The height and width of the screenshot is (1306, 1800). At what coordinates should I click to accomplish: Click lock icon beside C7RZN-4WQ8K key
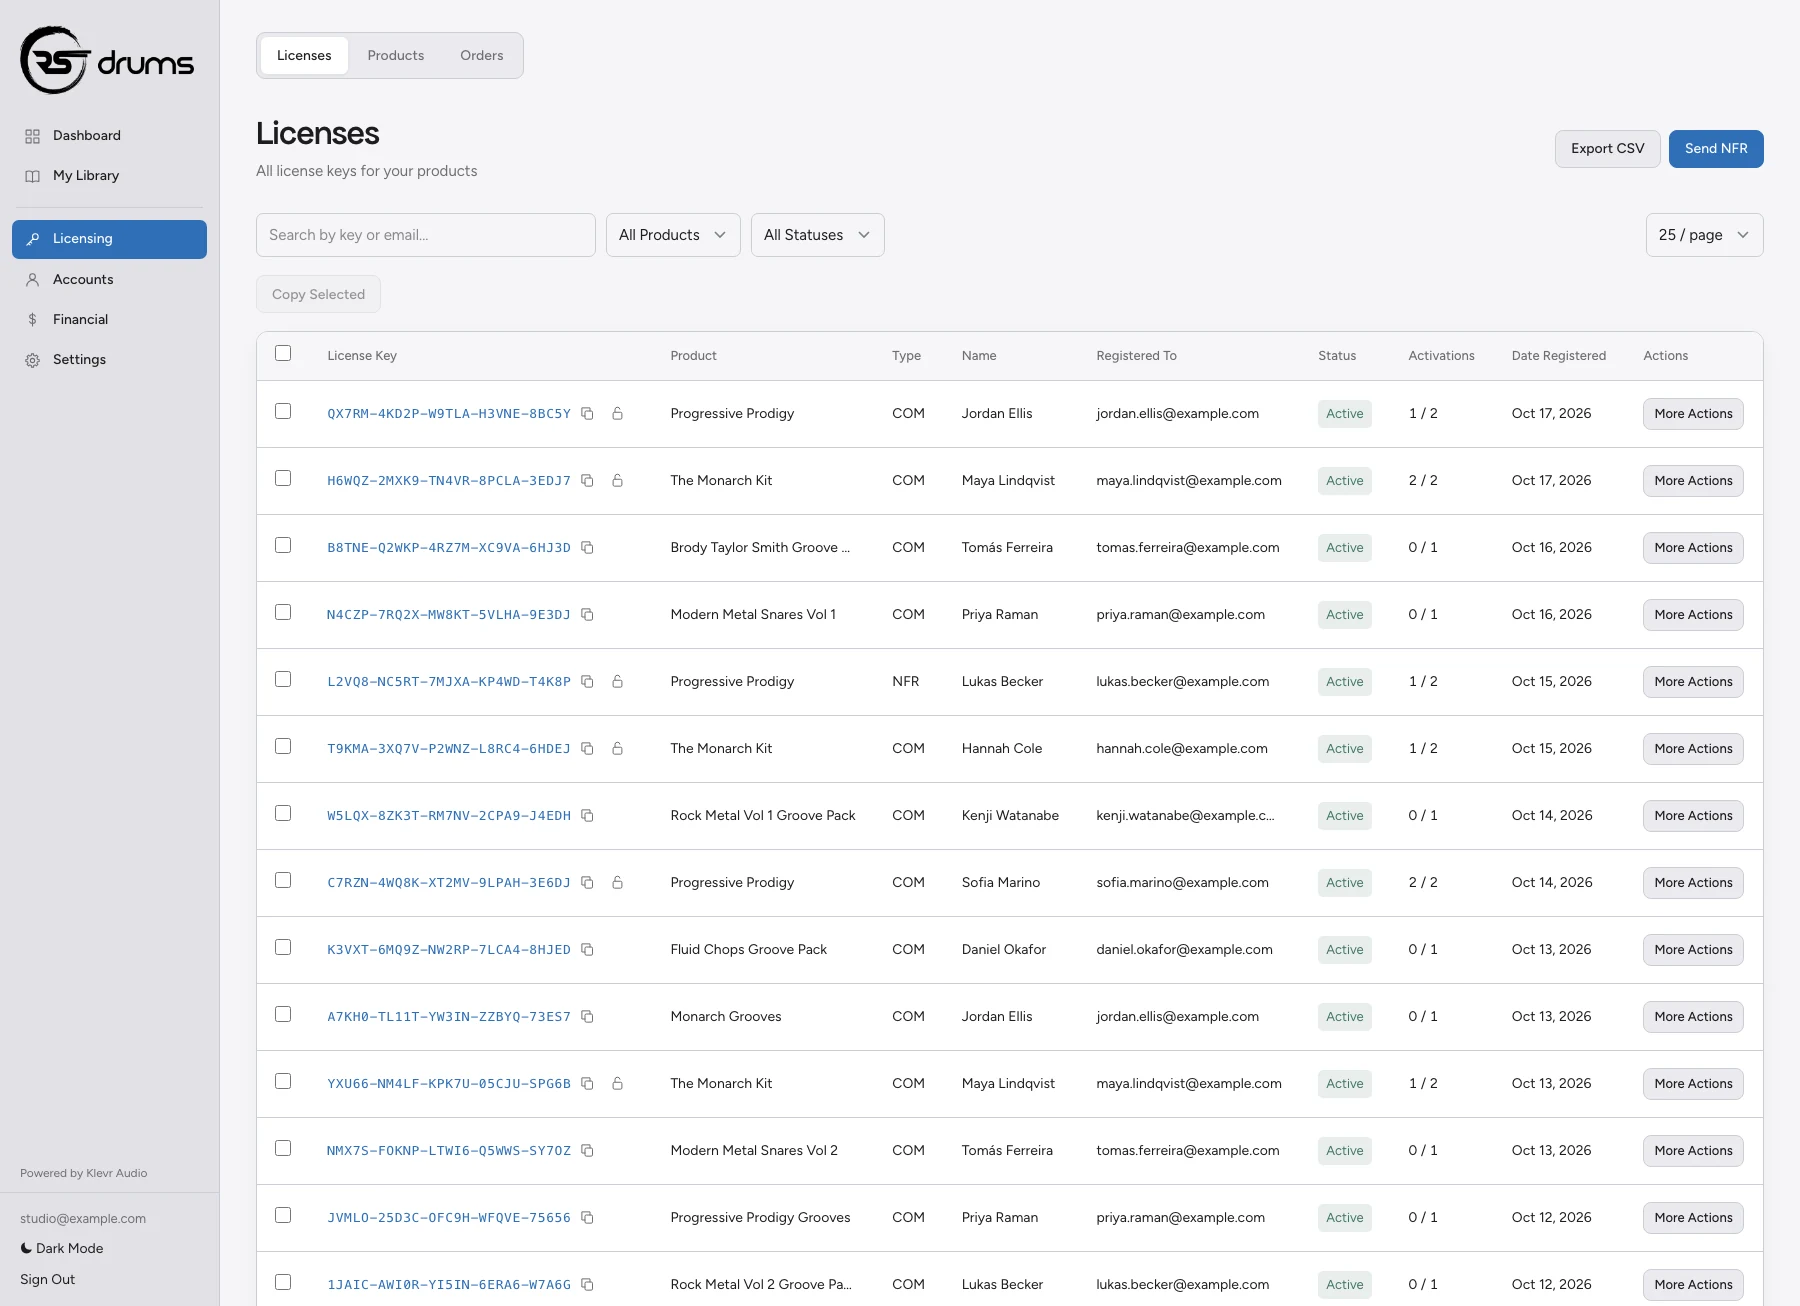(618, 883)
